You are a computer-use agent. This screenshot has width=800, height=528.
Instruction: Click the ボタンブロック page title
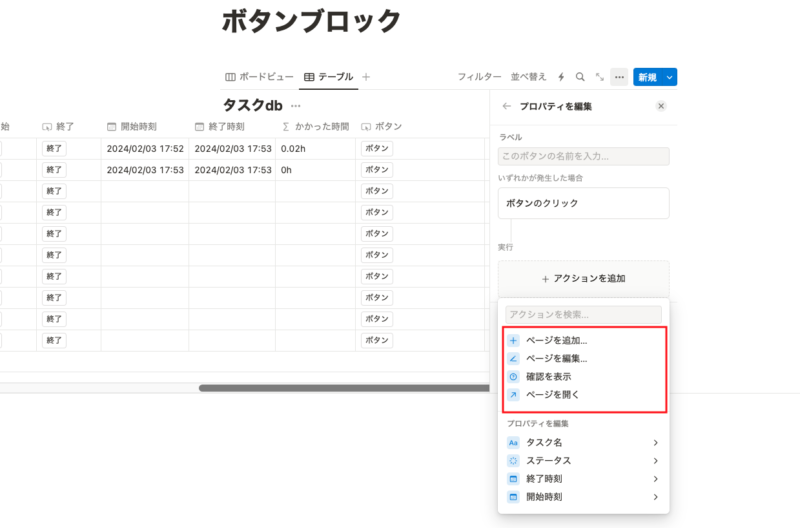pos(311,21)
